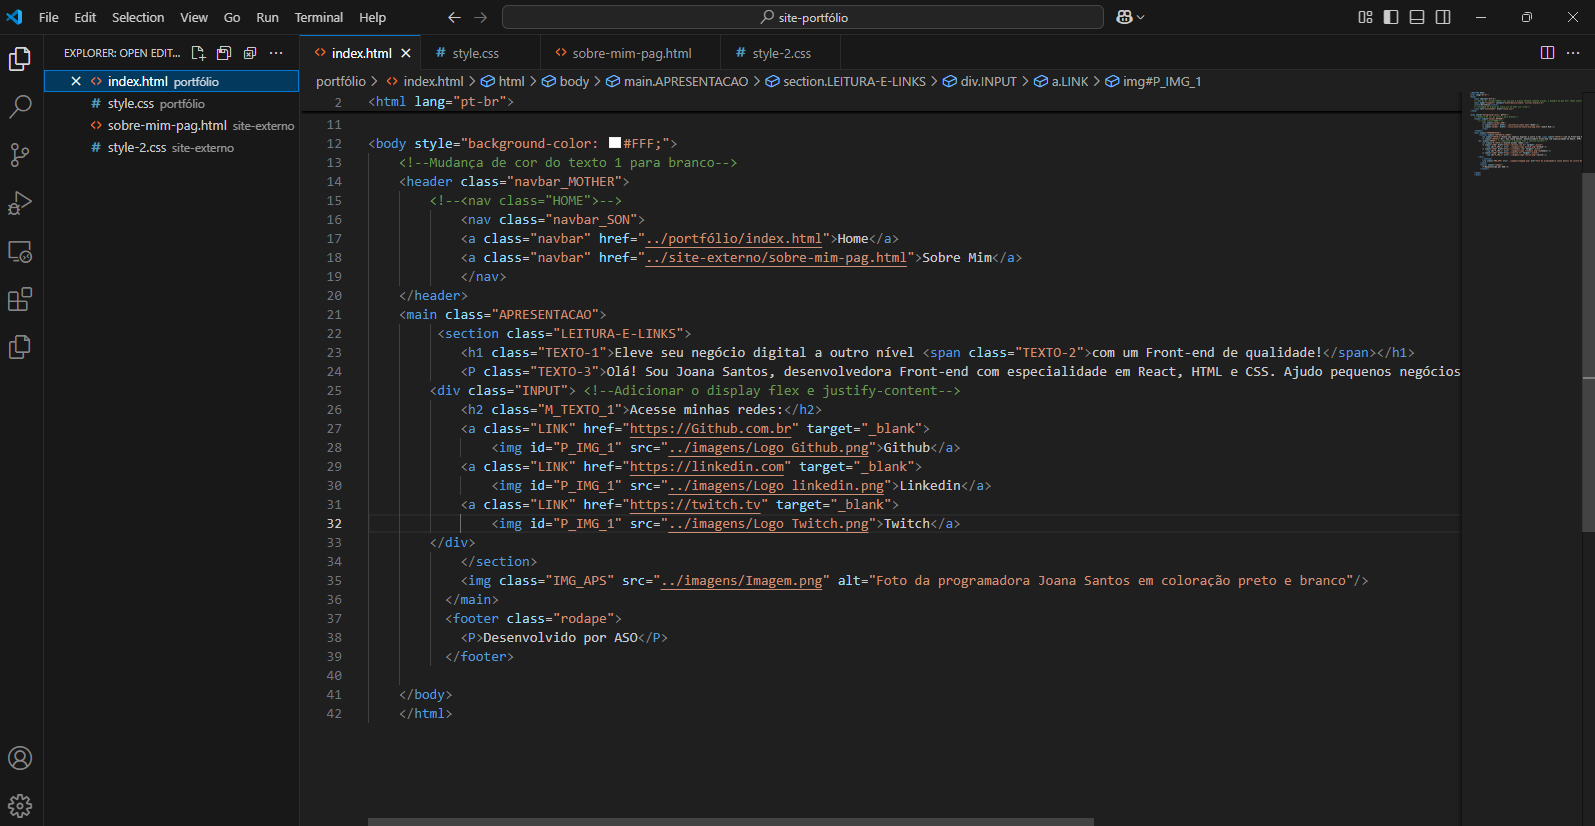
Task: Select index.html in Open Editors list
Action: click(171, 81)
